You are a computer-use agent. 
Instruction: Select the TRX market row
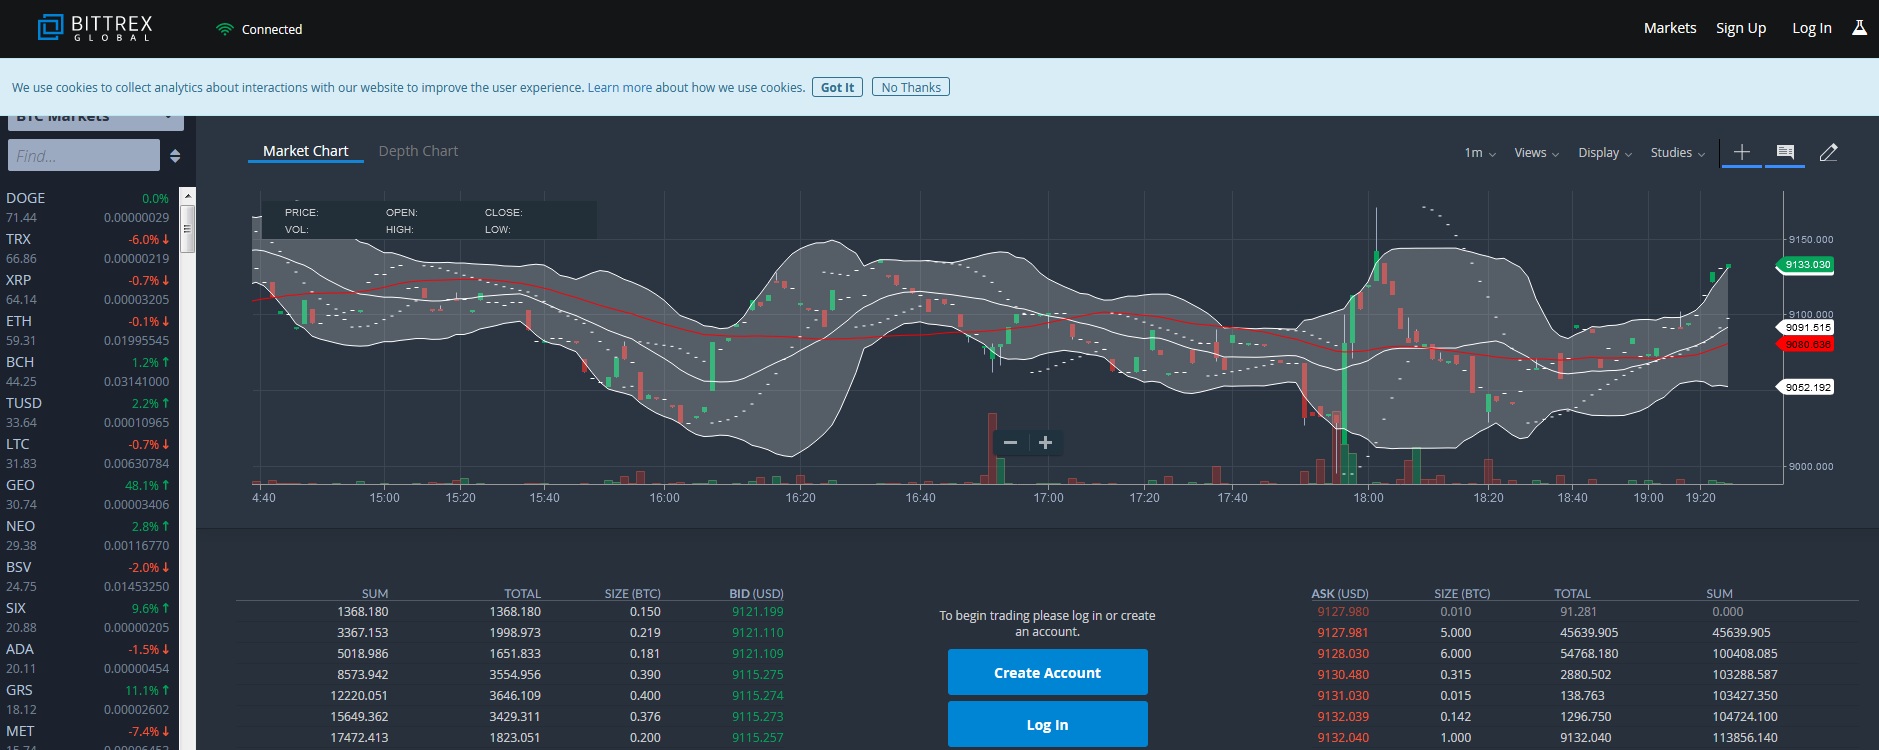(x=88, y=249)
